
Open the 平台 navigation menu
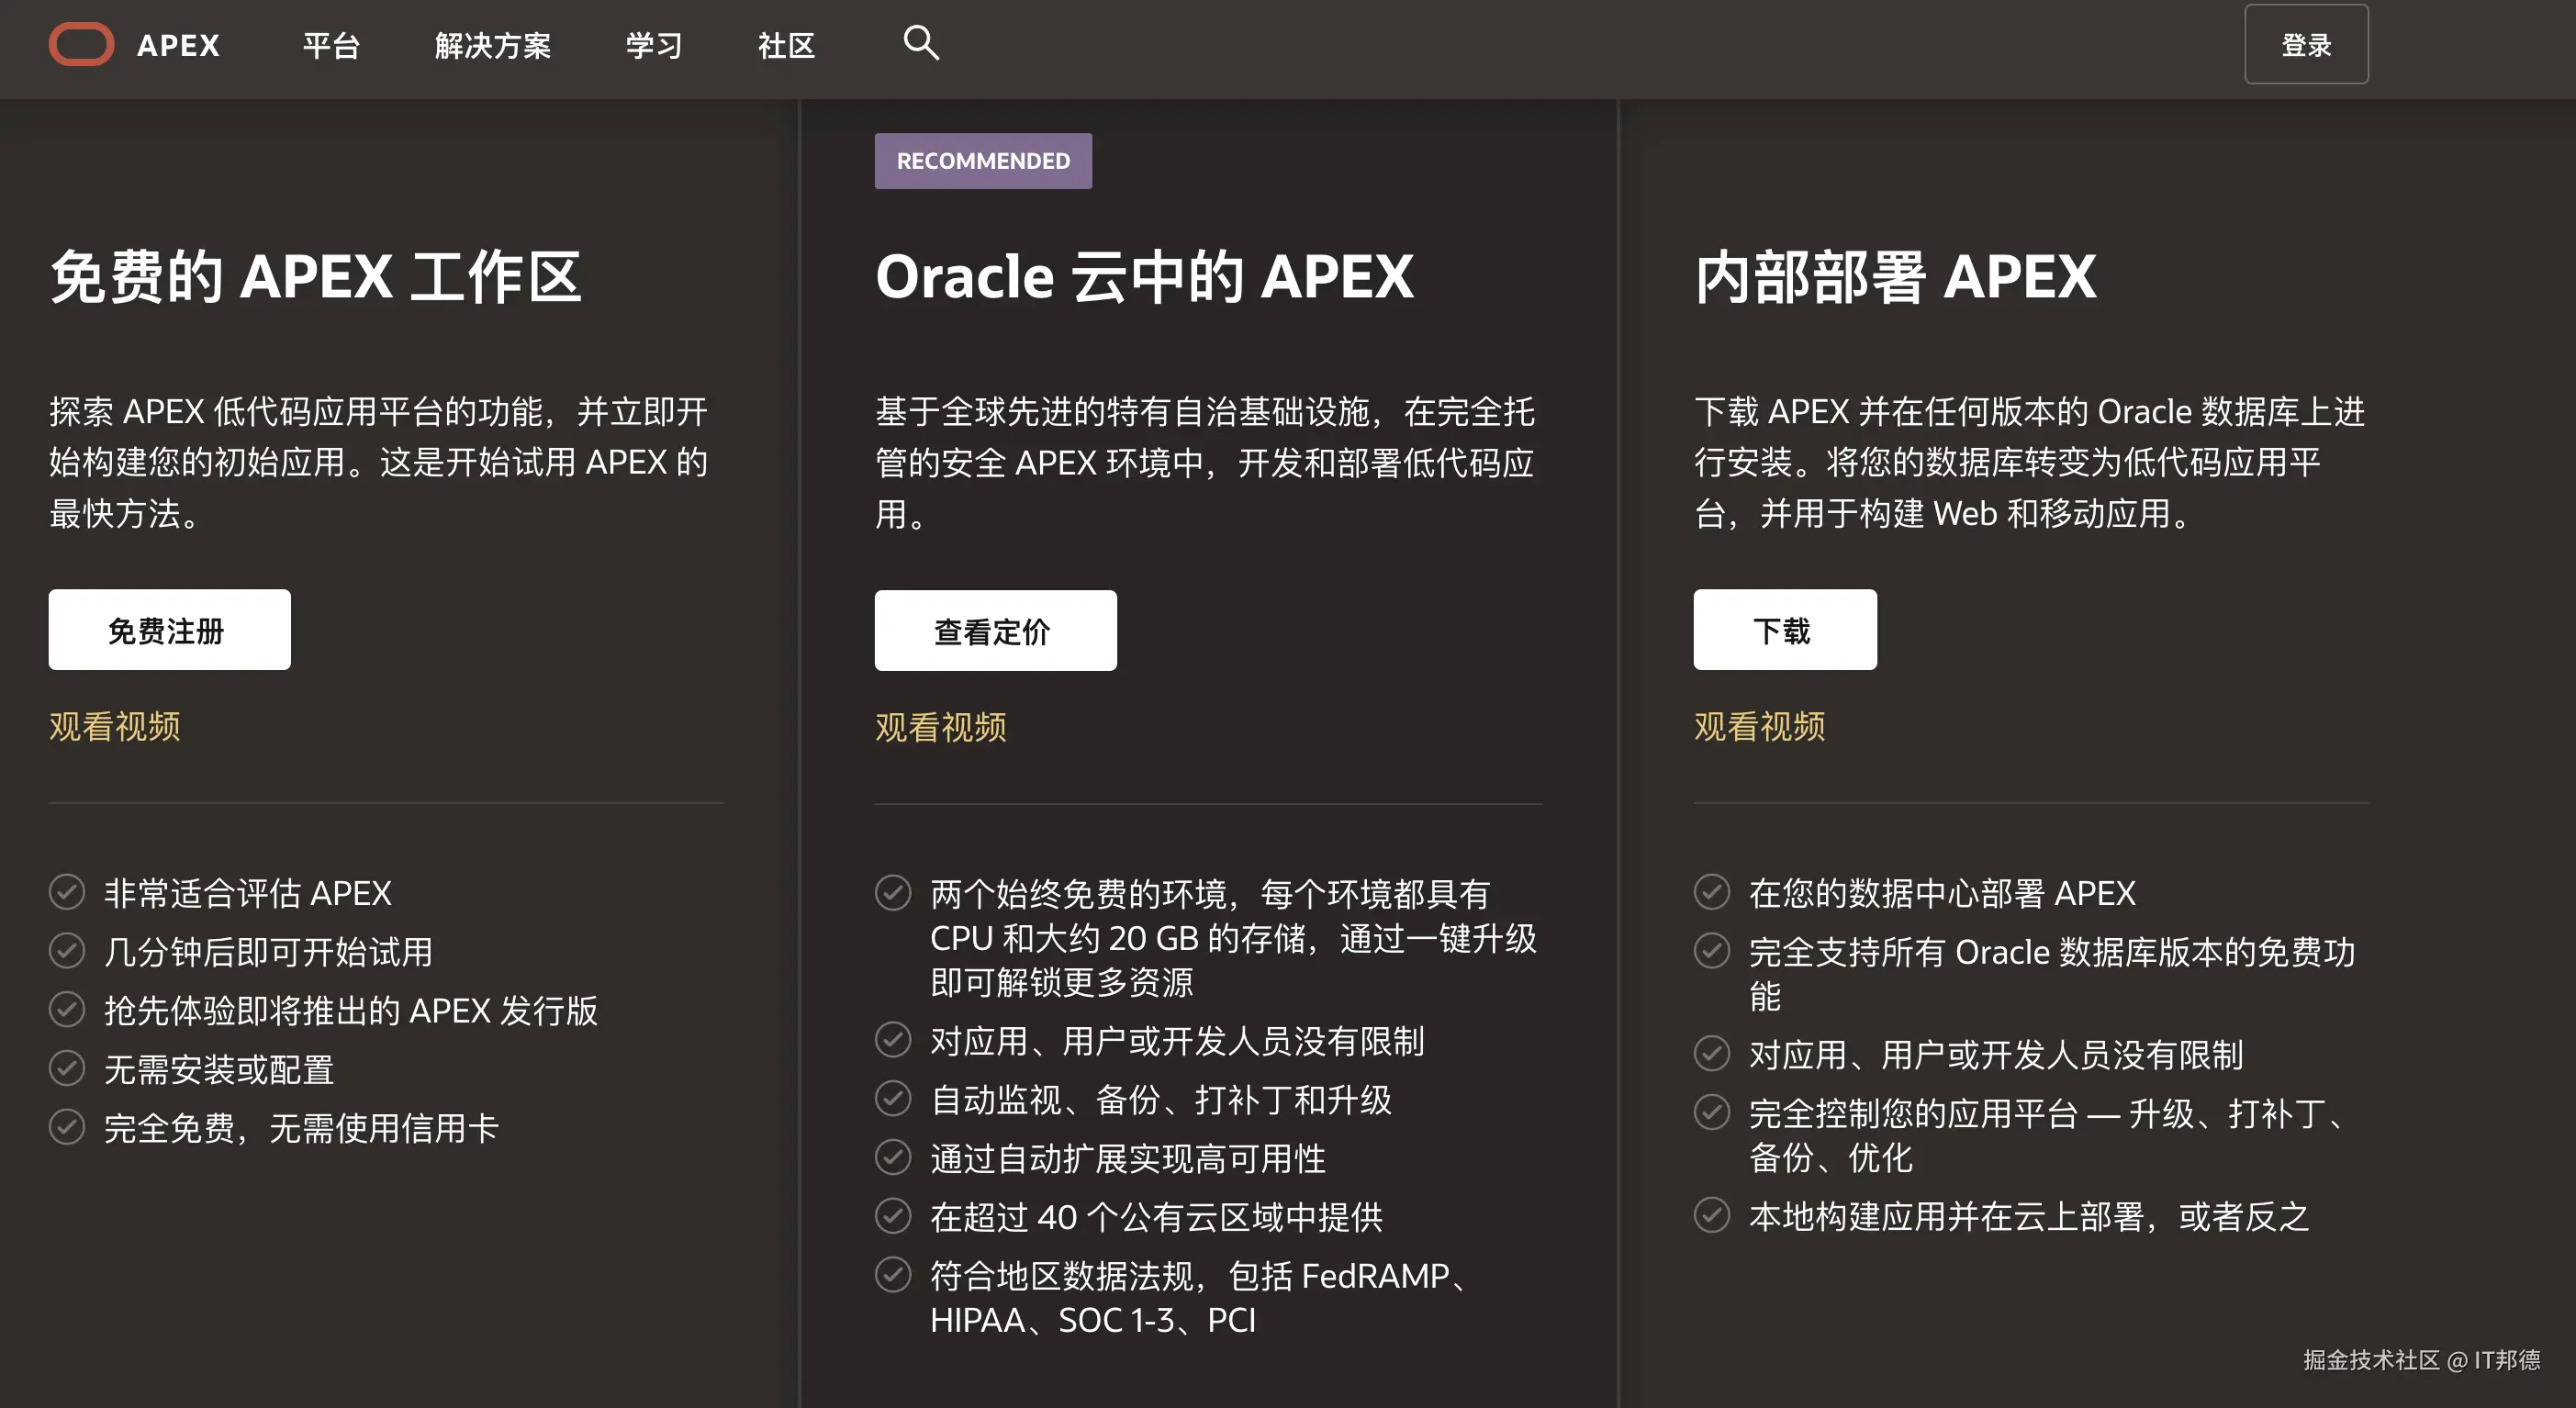click(331, 45)
